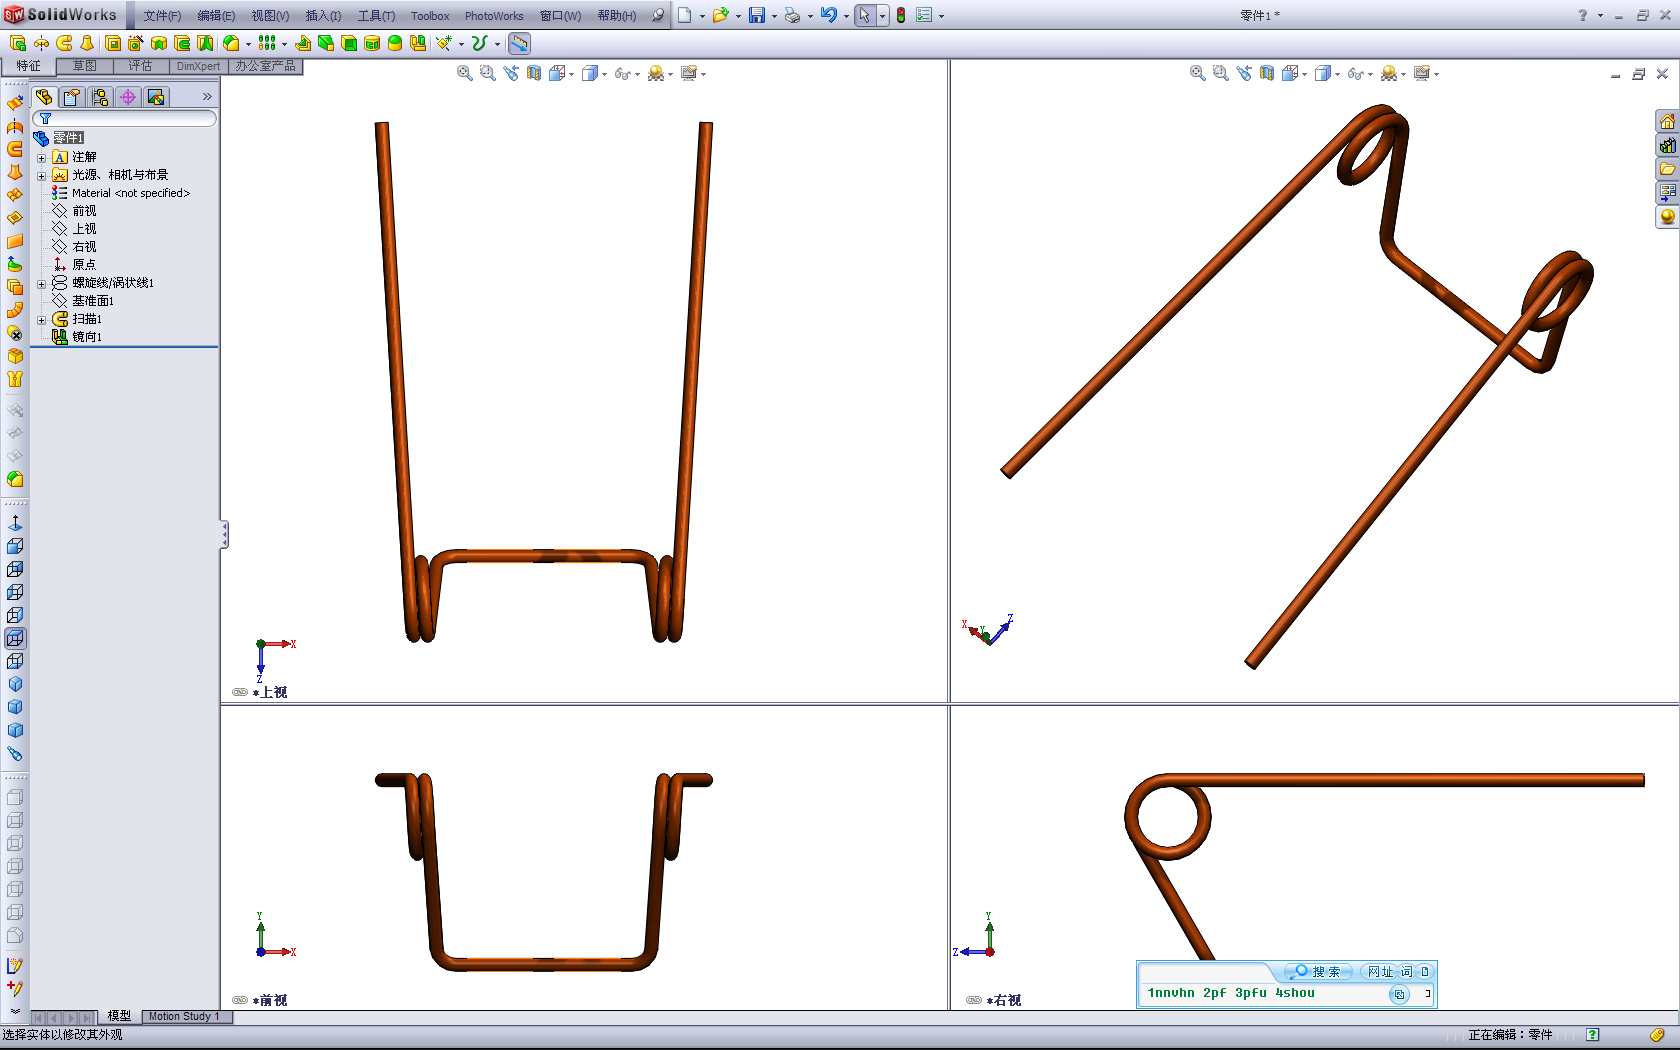Open the PhotoWorks menu
This screenshot has height=1050, width=1680.
tap(494, 16)
